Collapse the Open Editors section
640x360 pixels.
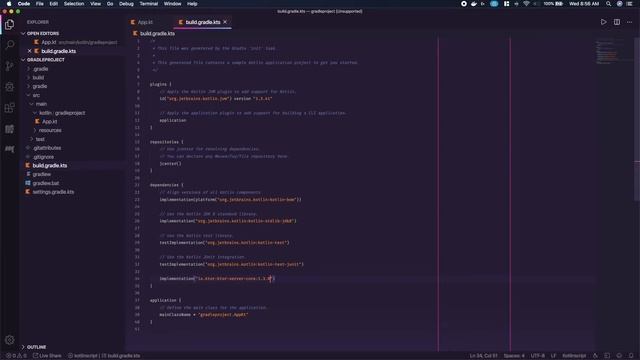click(40, 33)
